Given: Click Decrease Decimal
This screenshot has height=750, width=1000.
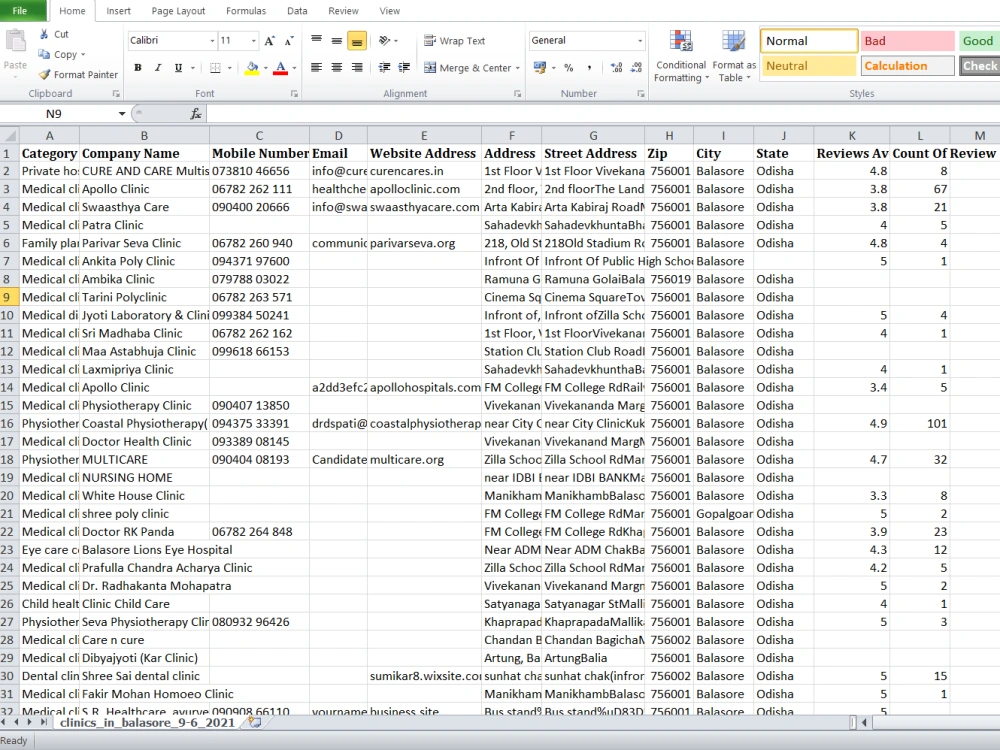Looking at the screenshot, I should (x=636, y=67).
